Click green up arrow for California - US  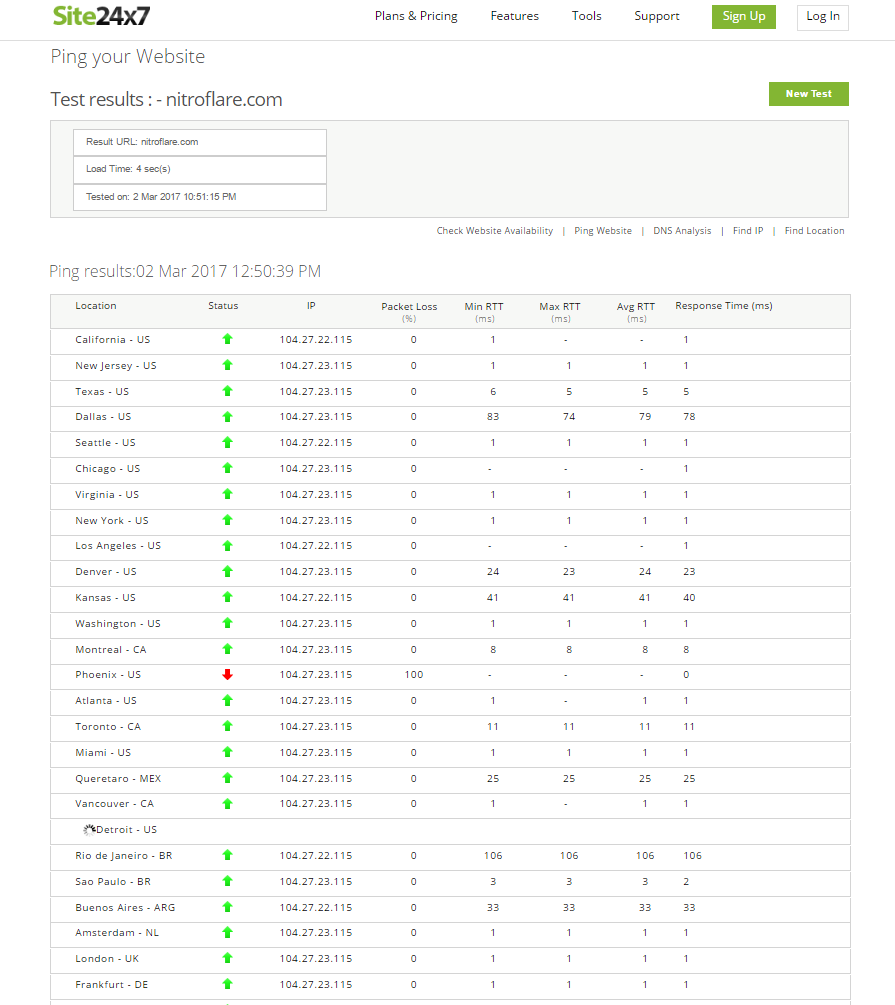pyautogui.click(x=227, y=339)
